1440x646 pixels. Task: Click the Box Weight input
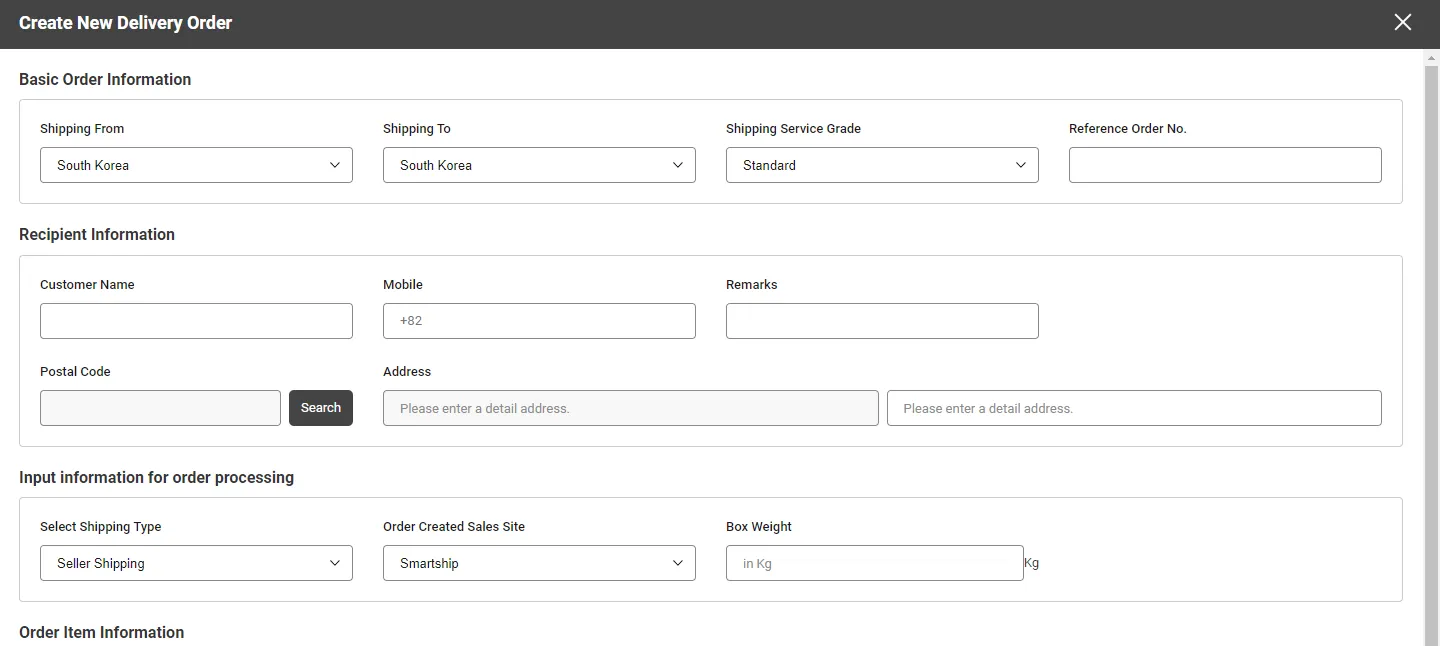(x=874, y=563)
